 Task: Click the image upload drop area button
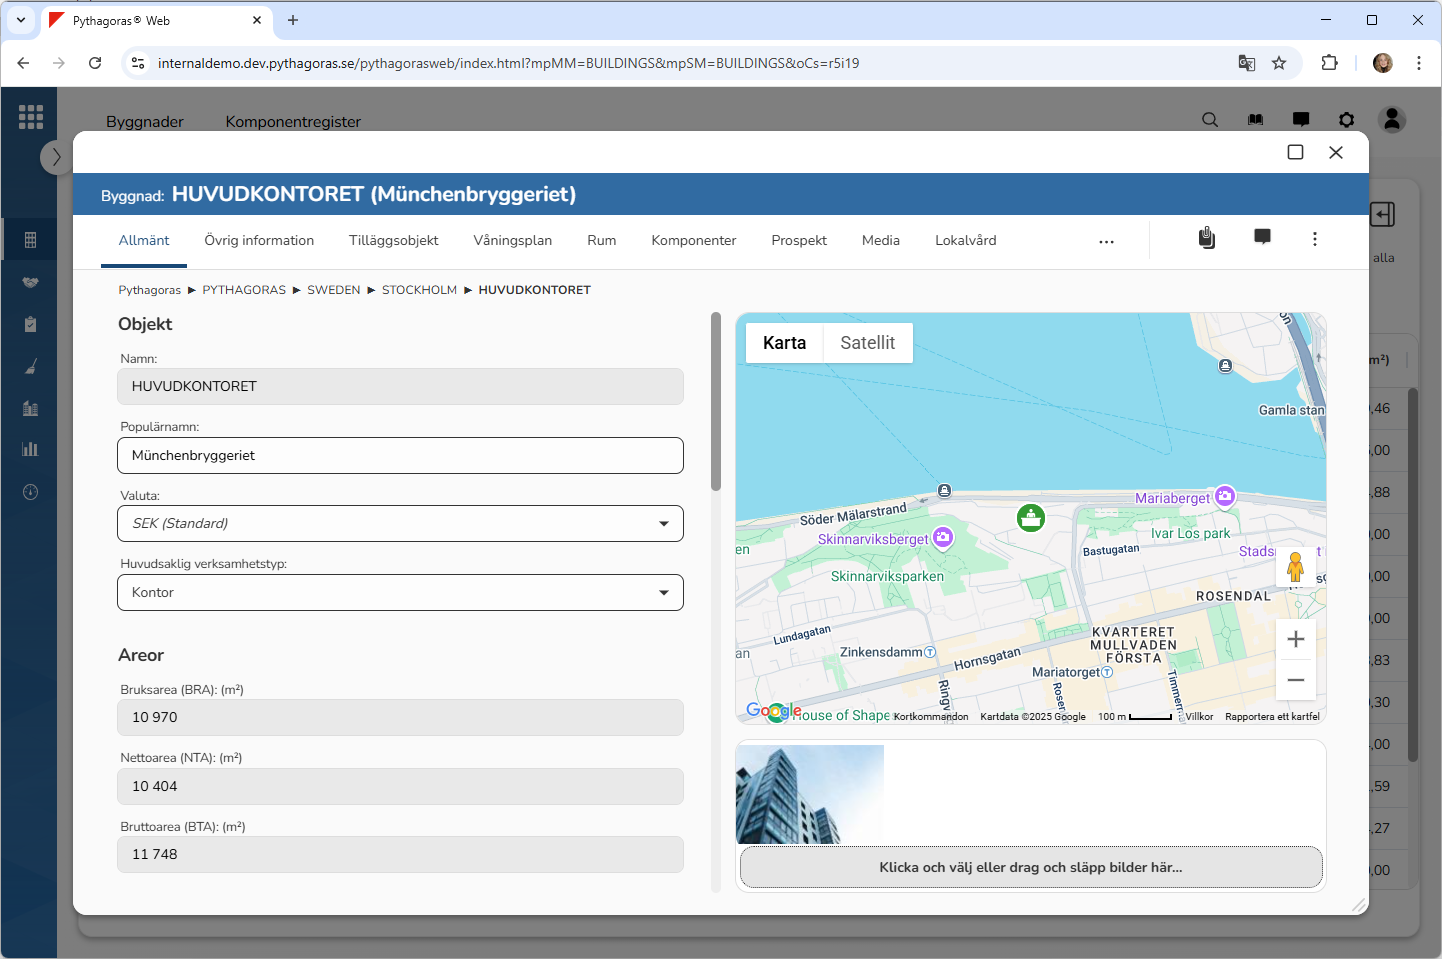pos(1030,867)
